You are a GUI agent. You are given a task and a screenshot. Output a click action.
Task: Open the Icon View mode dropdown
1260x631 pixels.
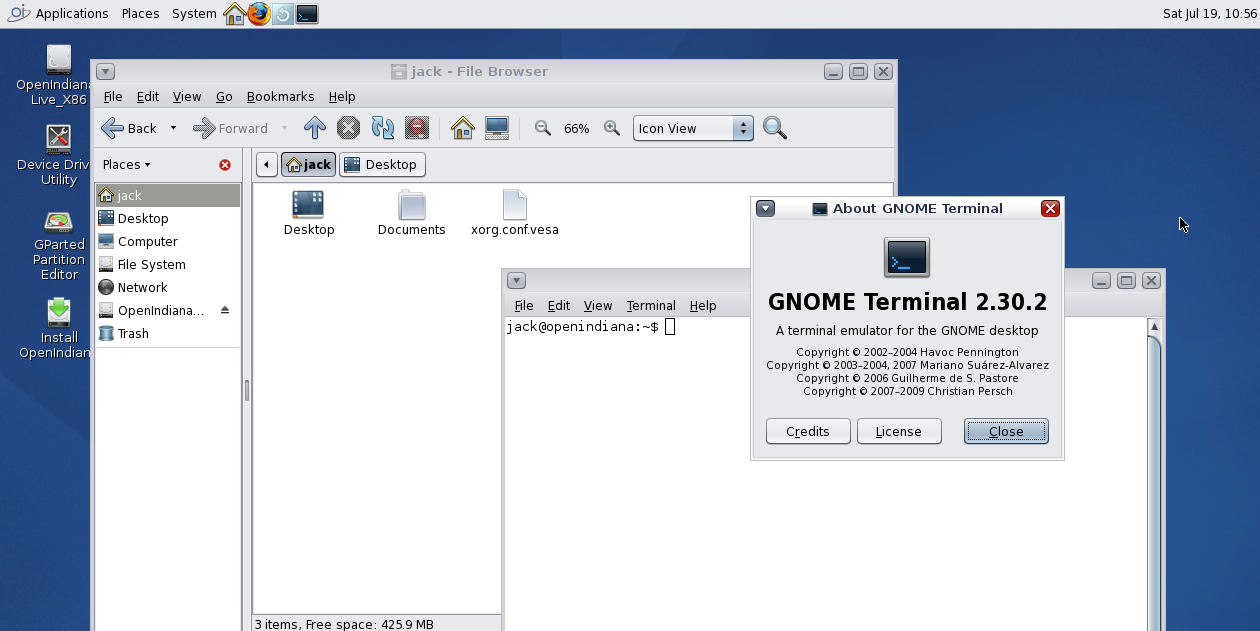point(693,128)
